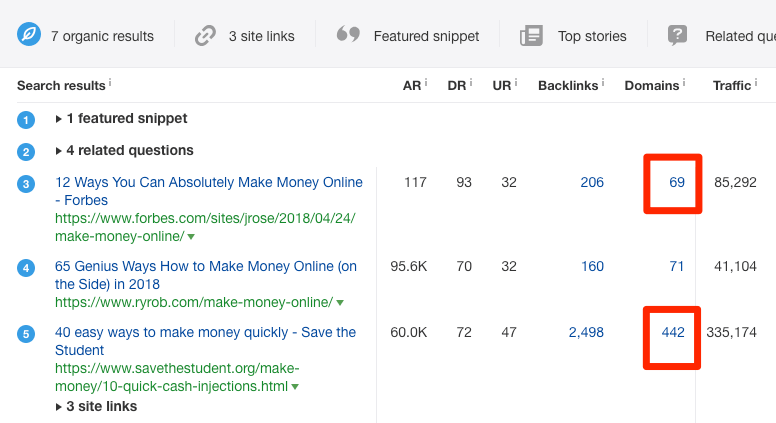Open the 12 Ways Forbes article link

tap(208, 191)
